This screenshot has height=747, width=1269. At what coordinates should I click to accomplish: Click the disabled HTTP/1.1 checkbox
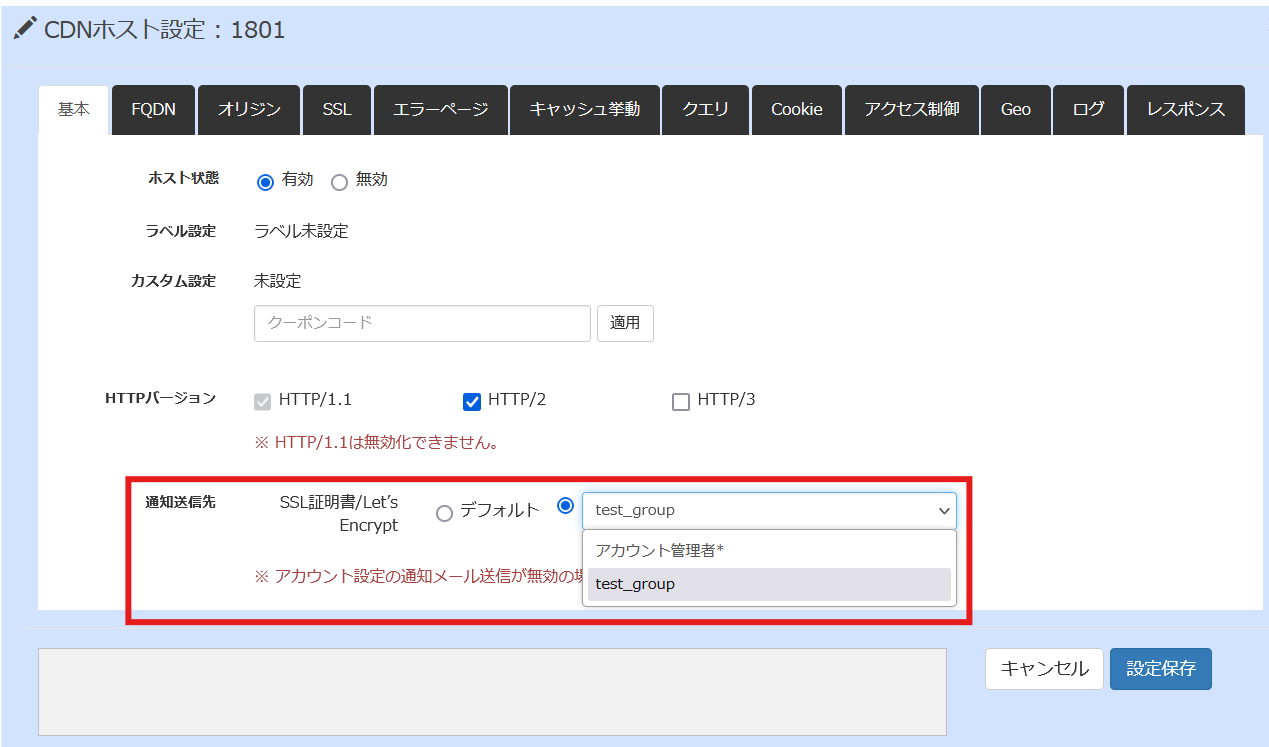click(x=263, y=402)
